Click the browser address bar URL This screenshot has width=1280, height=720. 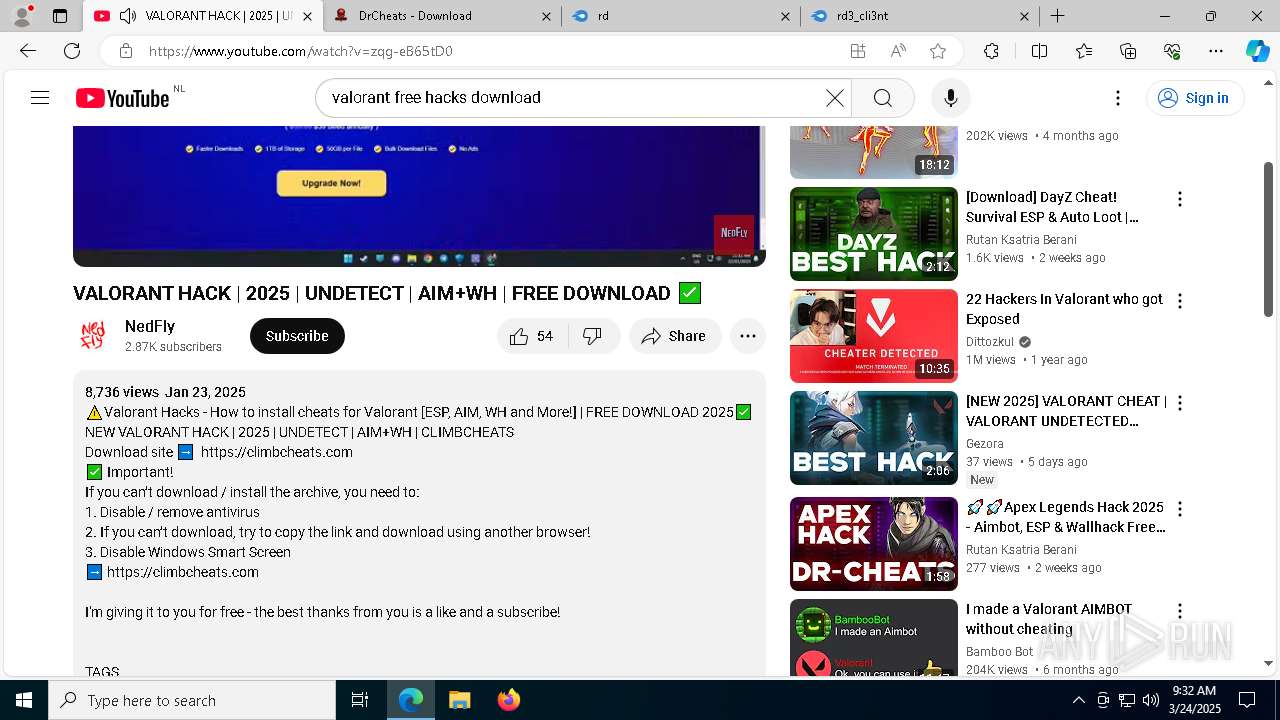tap(300, 51)
